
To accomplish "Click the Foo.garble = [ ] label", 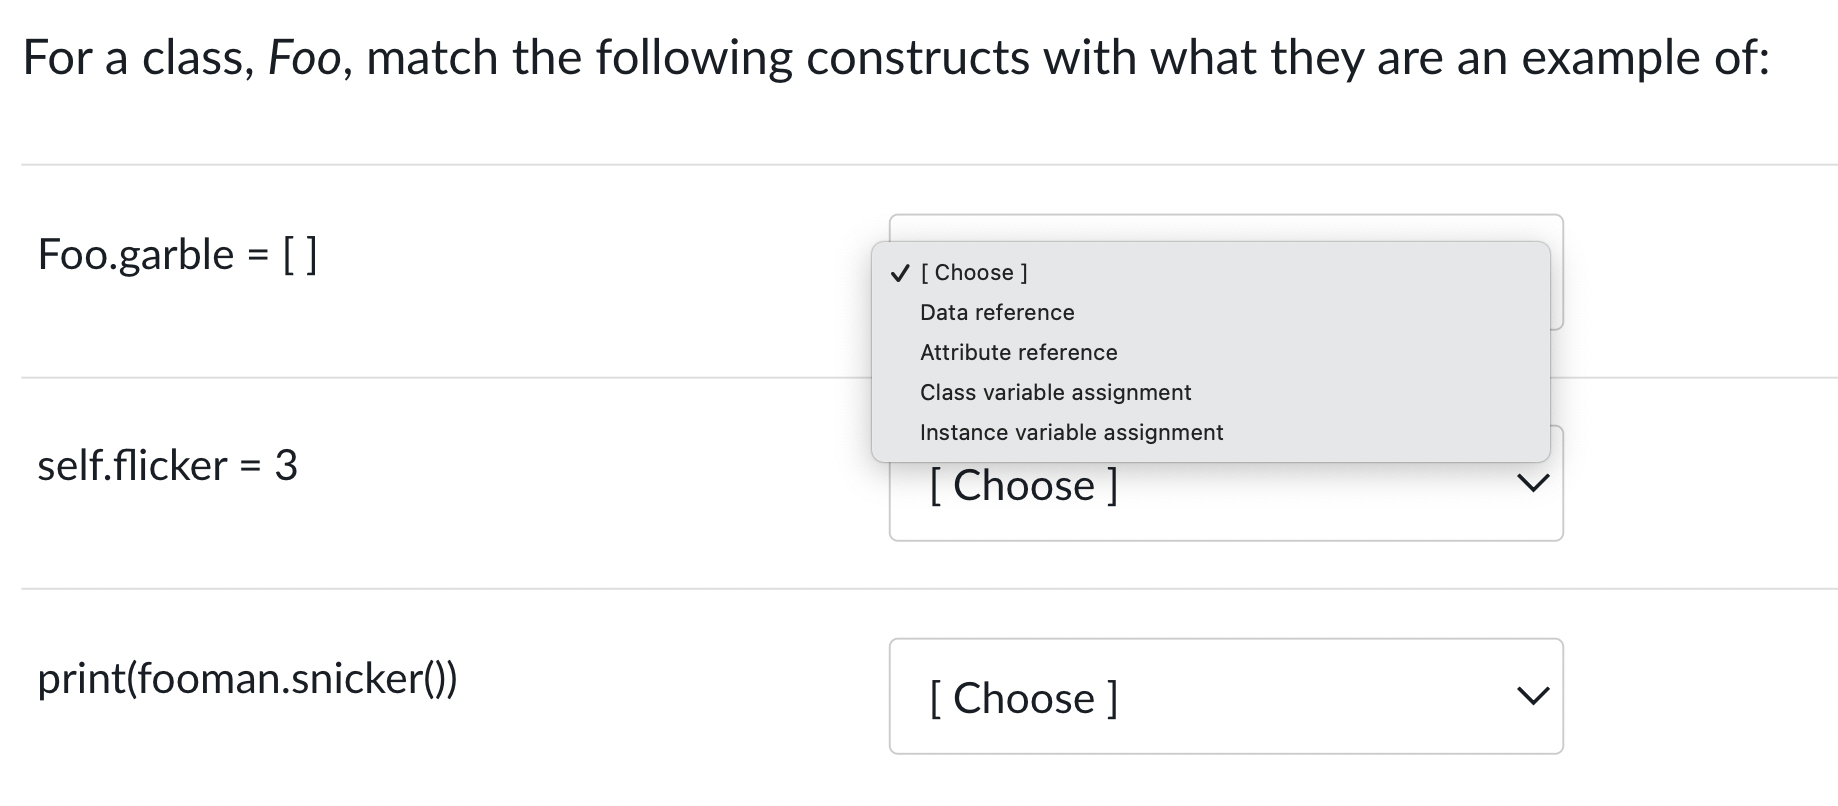I will 178,254.
